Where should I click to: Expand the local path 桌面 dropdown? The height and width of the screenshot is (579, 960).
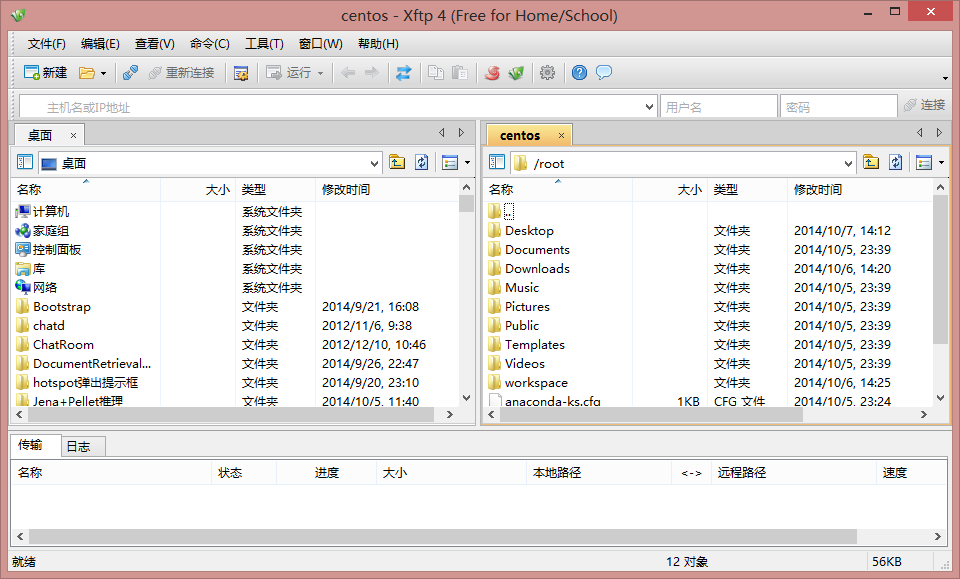point(374,163)
